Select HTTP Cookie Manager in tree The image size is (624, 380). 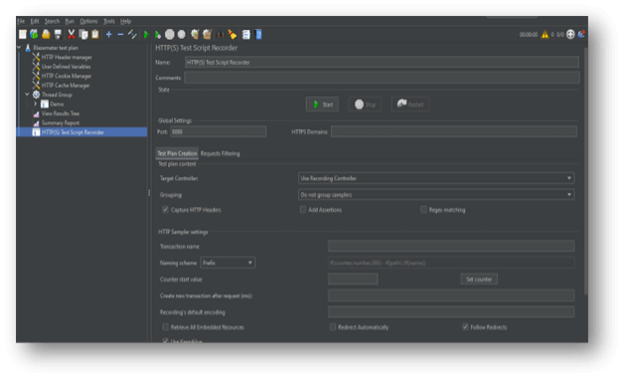[x=66, y=76]
